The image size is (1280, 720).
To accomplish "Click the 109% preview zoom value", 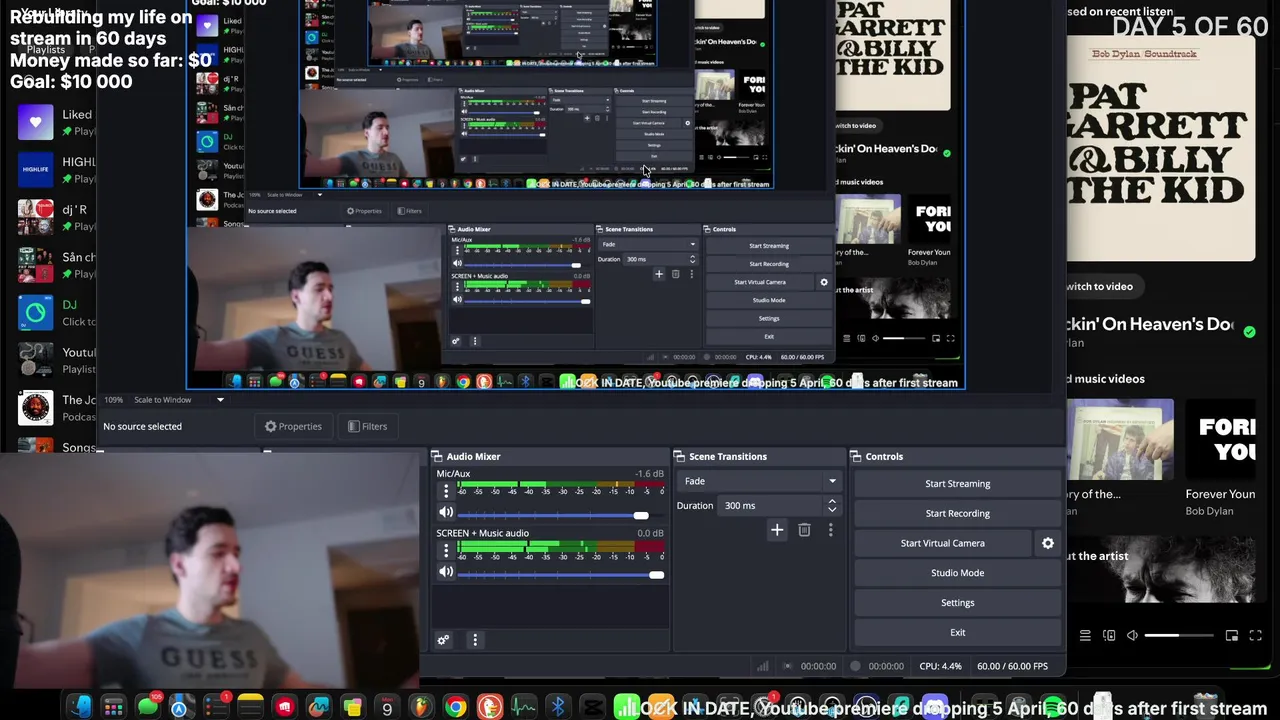I will click(x=114, y=400).
